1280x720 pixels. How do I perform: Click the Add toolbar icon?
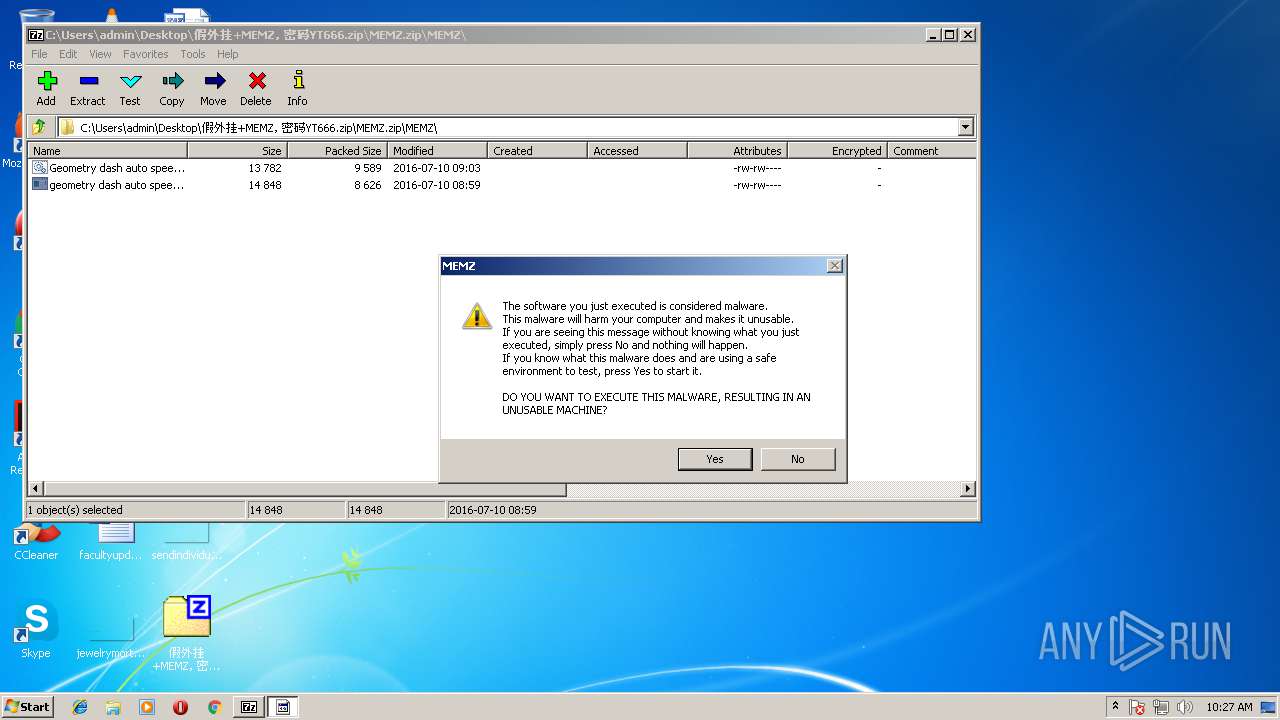46,88
